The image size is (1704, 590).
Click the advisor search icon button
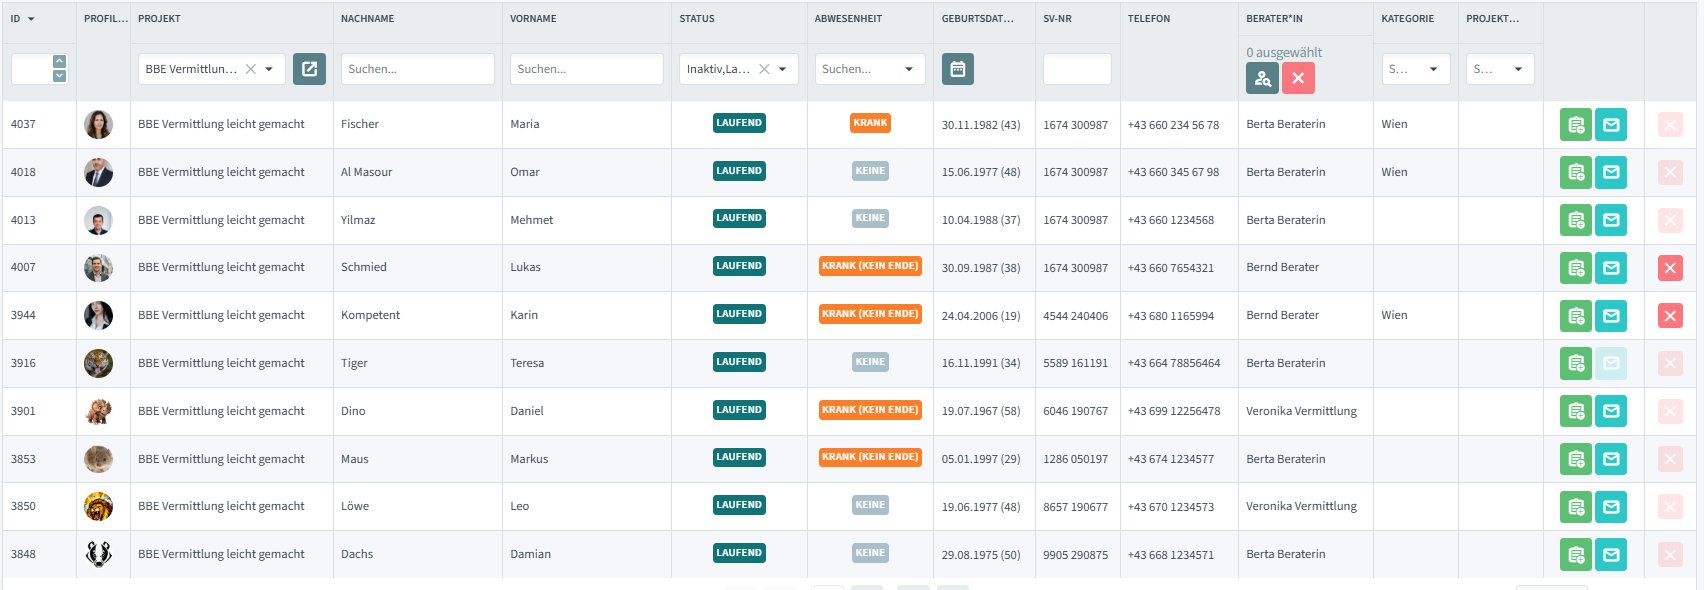tap(1262, 78)
